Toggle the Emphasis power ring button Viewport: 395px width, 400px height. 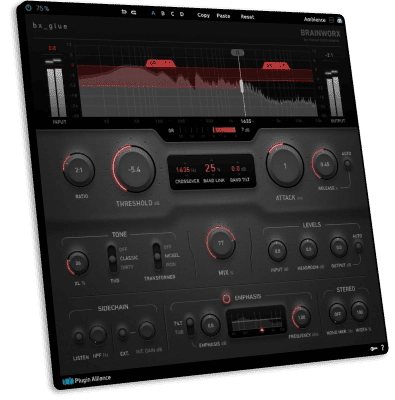[x=226, y=298]
